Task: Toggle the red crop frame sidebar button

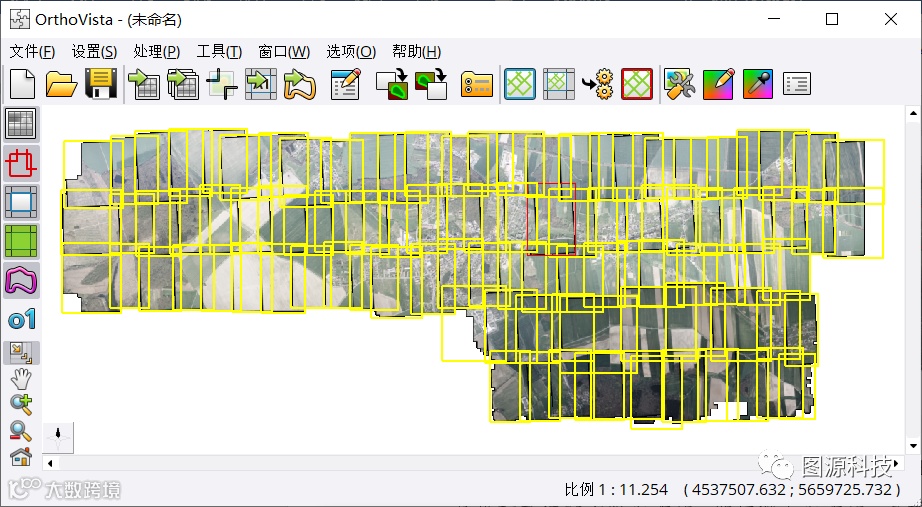Action: coord(21,163)
